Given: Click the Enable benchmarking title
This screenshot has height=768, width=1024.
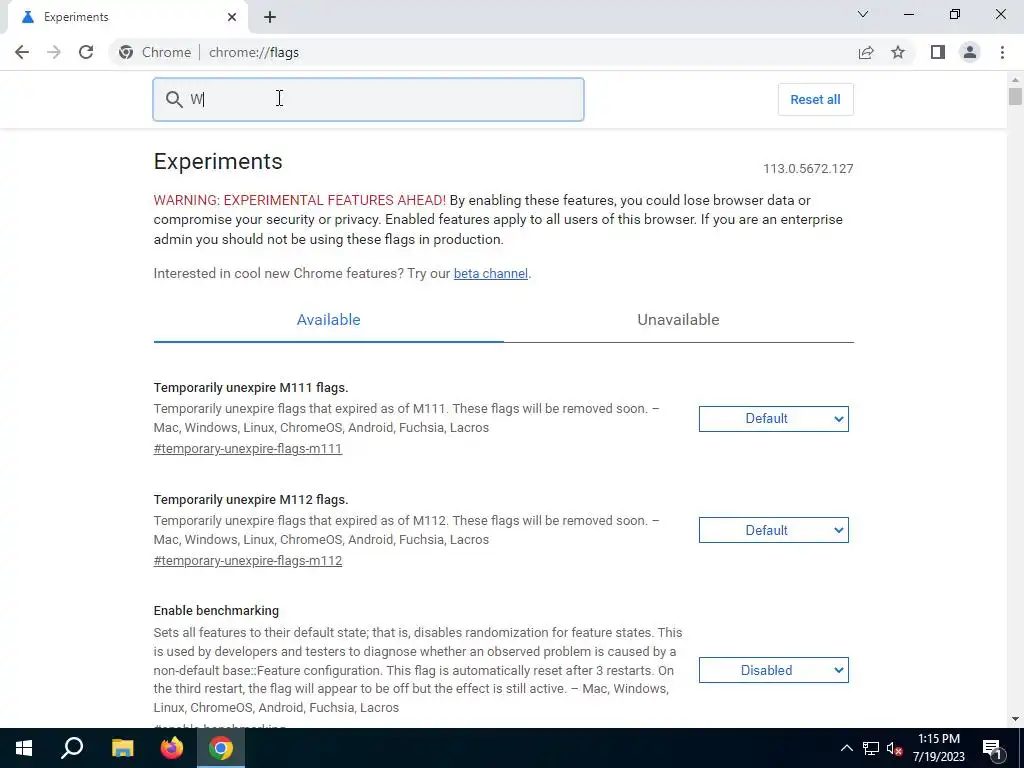Looking at the screenshot, I should (x=216, y=611).
